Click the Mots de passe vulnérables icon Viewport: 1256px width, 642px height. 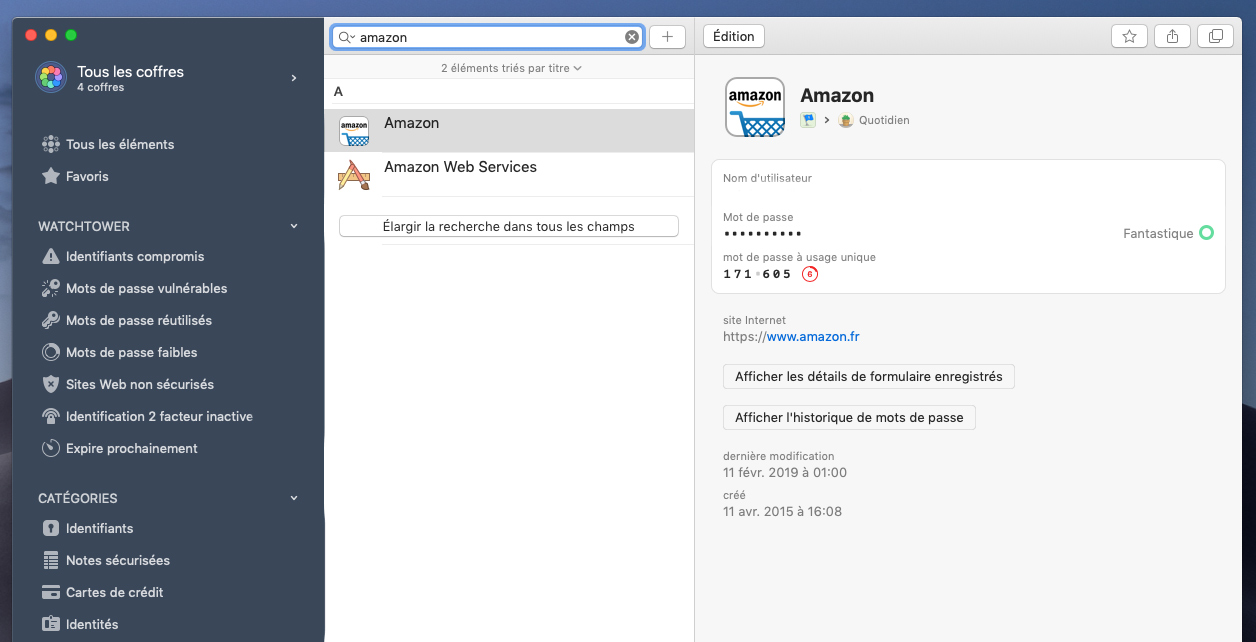[x=50, y=288]
